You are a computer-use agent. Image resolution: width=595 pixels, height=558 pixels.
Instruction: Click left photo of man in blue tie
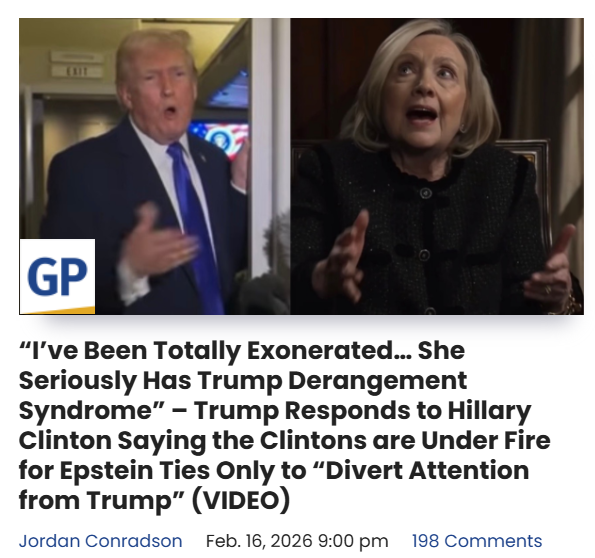[155, 166]
